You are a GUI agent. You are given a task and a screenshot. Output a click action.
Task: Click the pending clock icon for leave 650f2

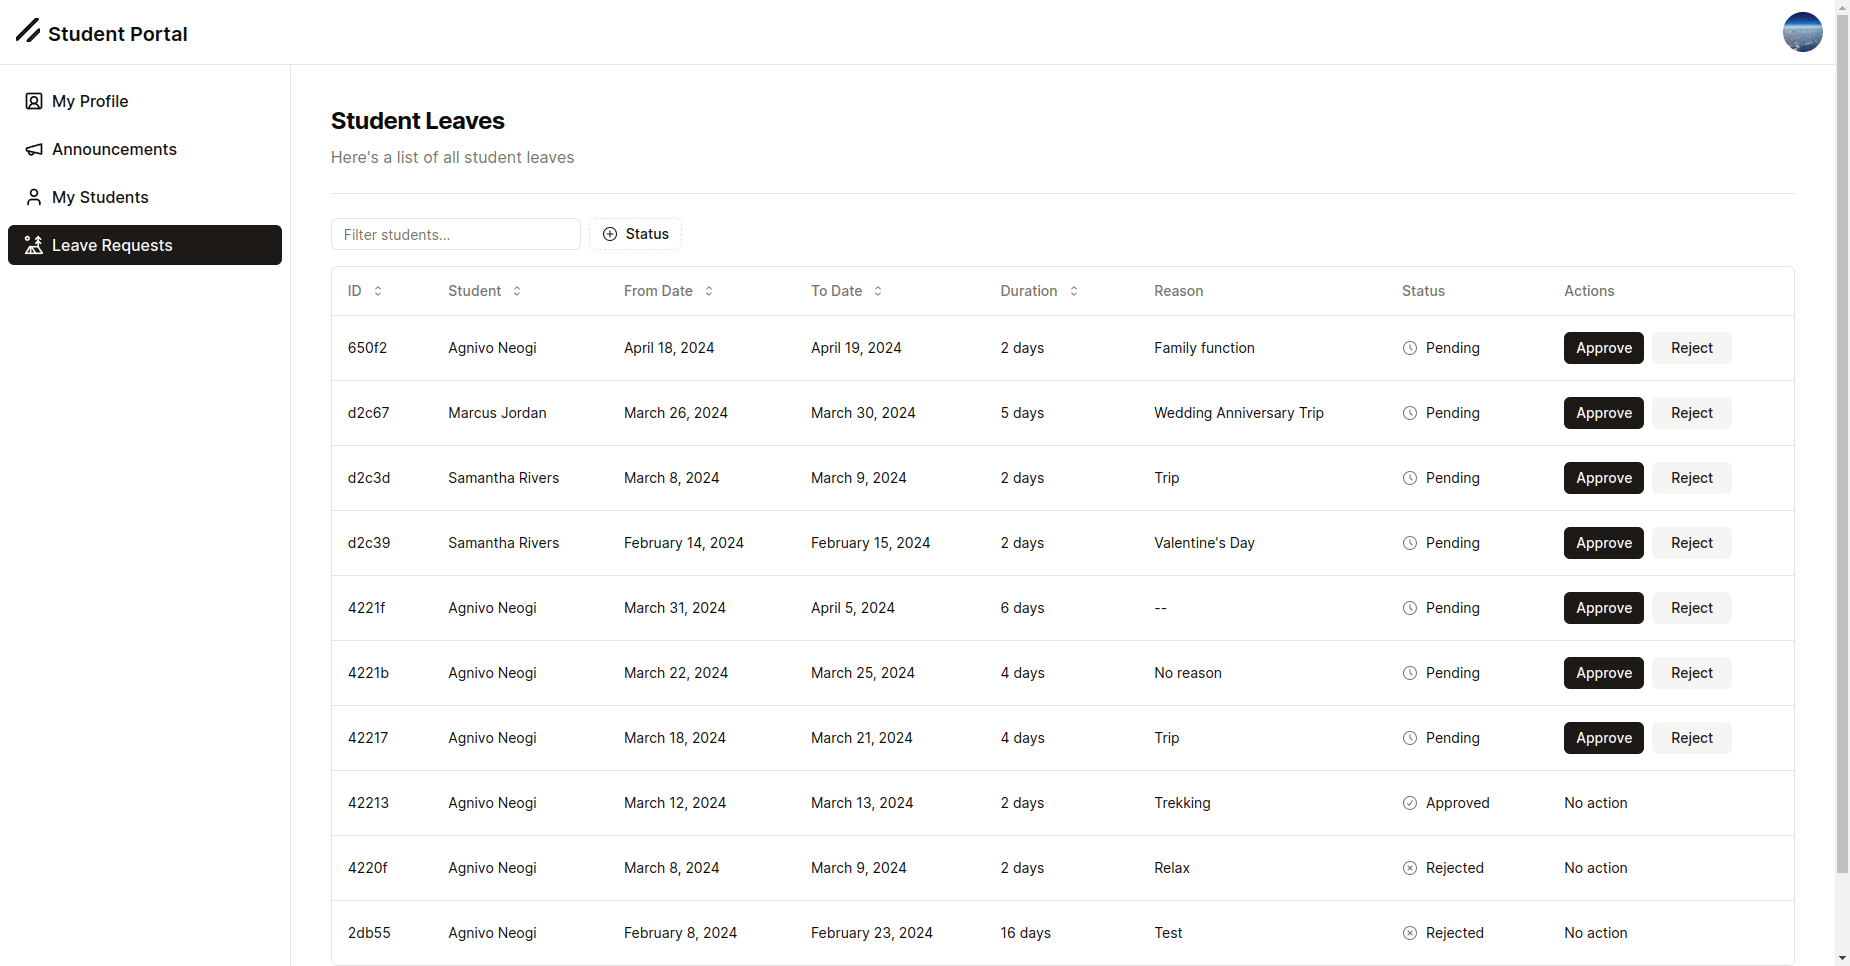pyautogui.click(x=1410, y=348)
